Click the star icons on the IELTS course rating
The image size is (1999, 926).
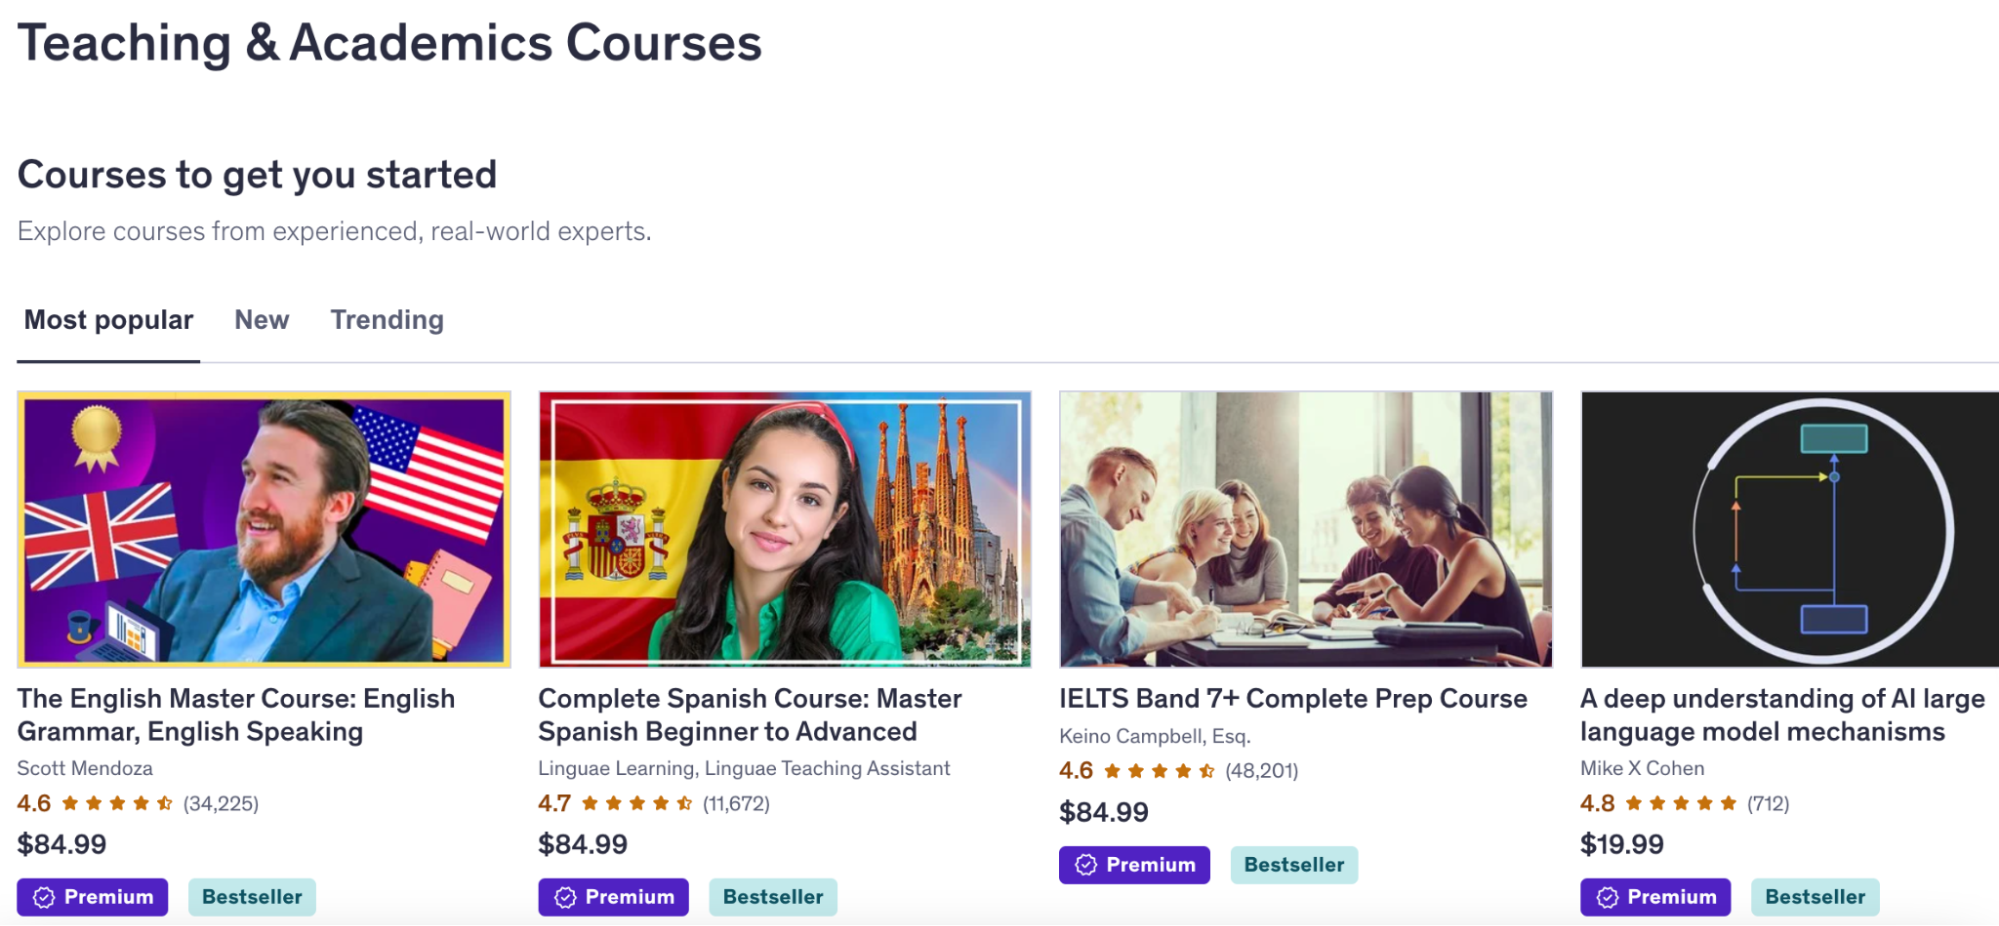[x=1155, y=771]
